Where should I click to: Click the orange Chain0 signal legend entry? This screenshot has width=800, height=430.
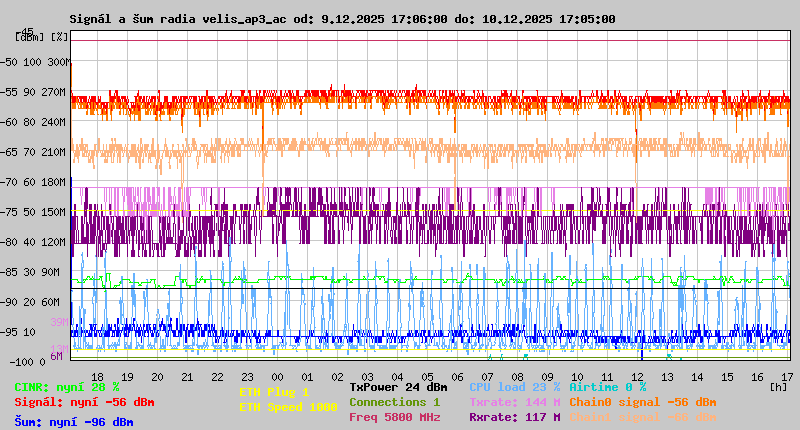pyautogui.click(x=642, y=402)
